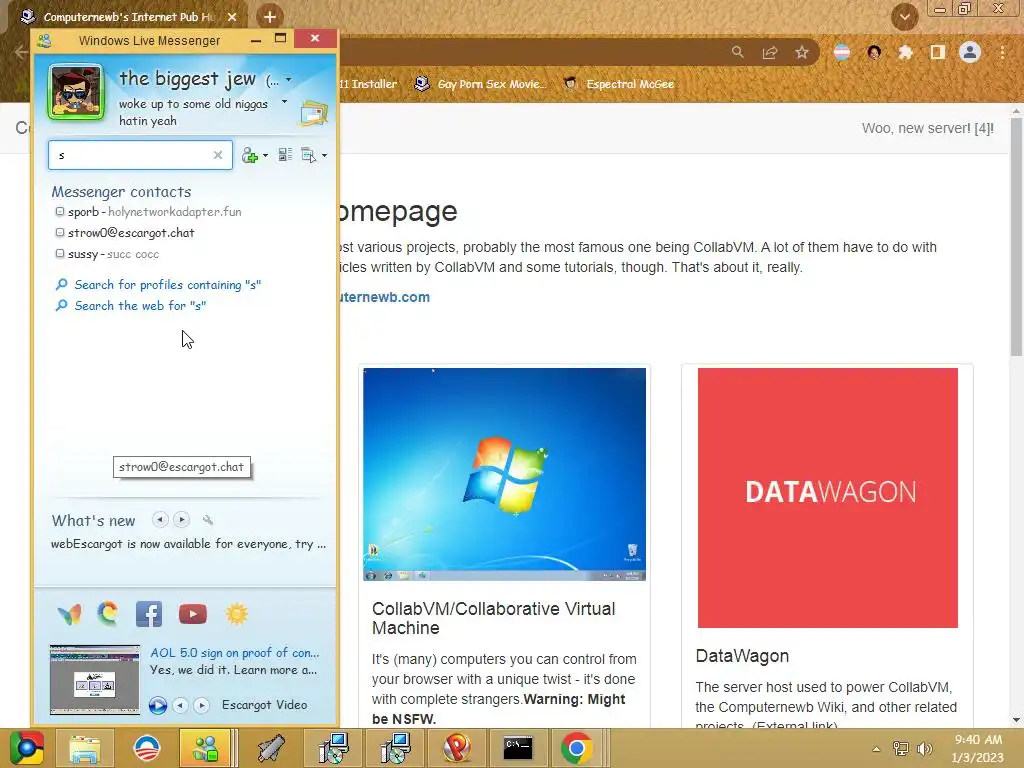Click the sun weather icon
This screenshot has width=1024, height=768.
236,614
